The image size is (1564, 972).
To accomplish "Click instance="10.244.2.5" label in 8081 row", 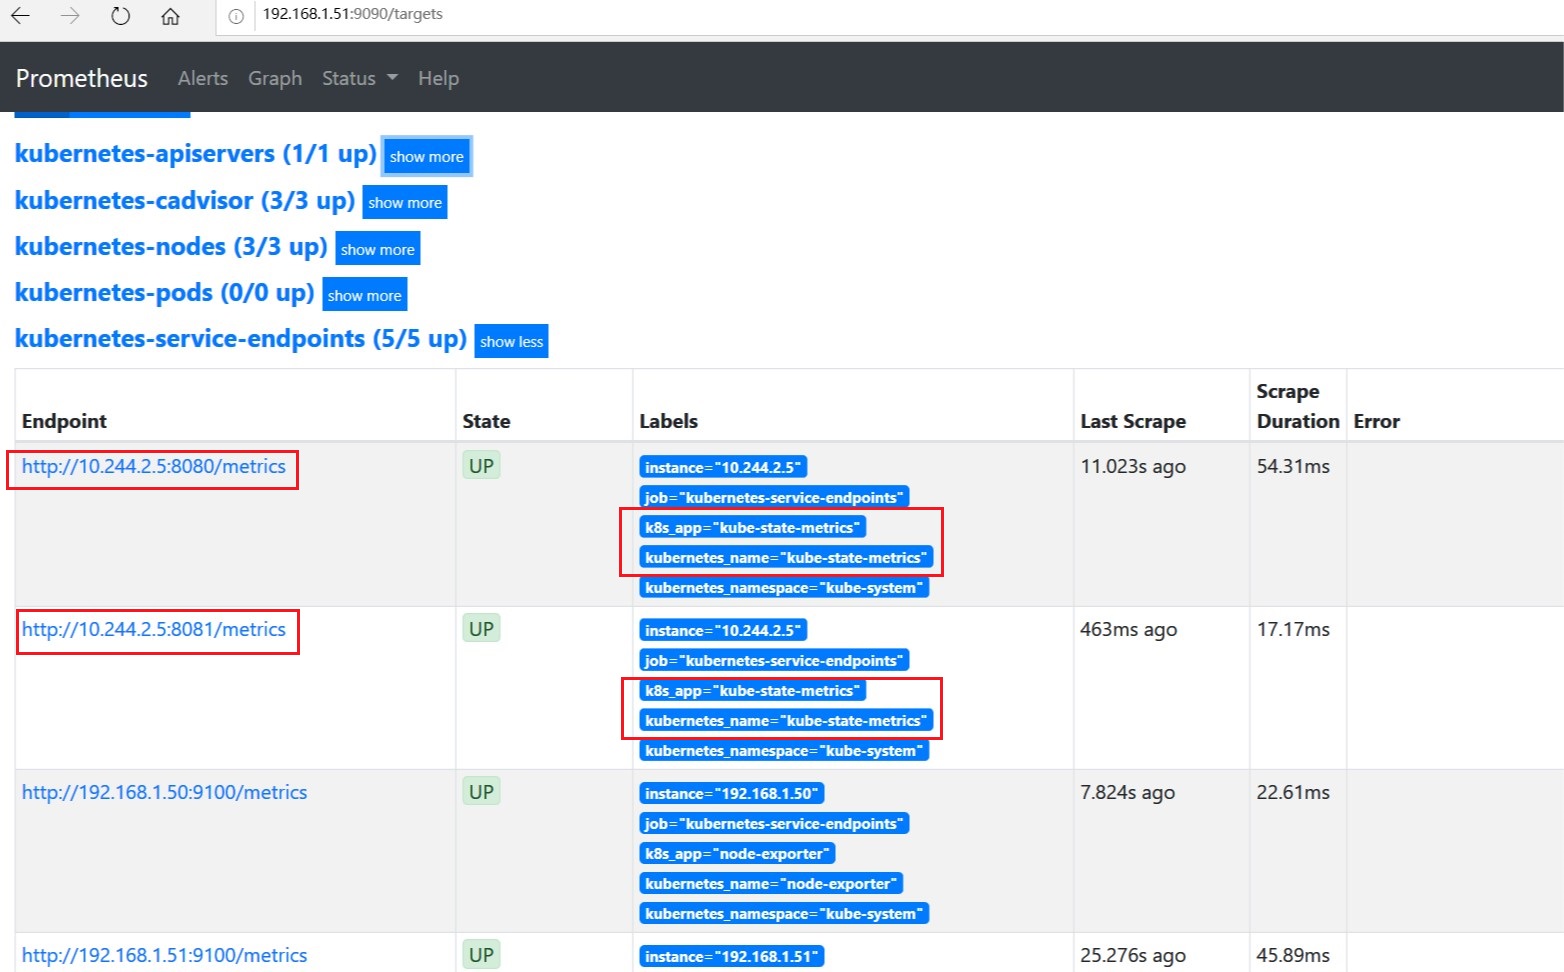I will coord(723,630).
